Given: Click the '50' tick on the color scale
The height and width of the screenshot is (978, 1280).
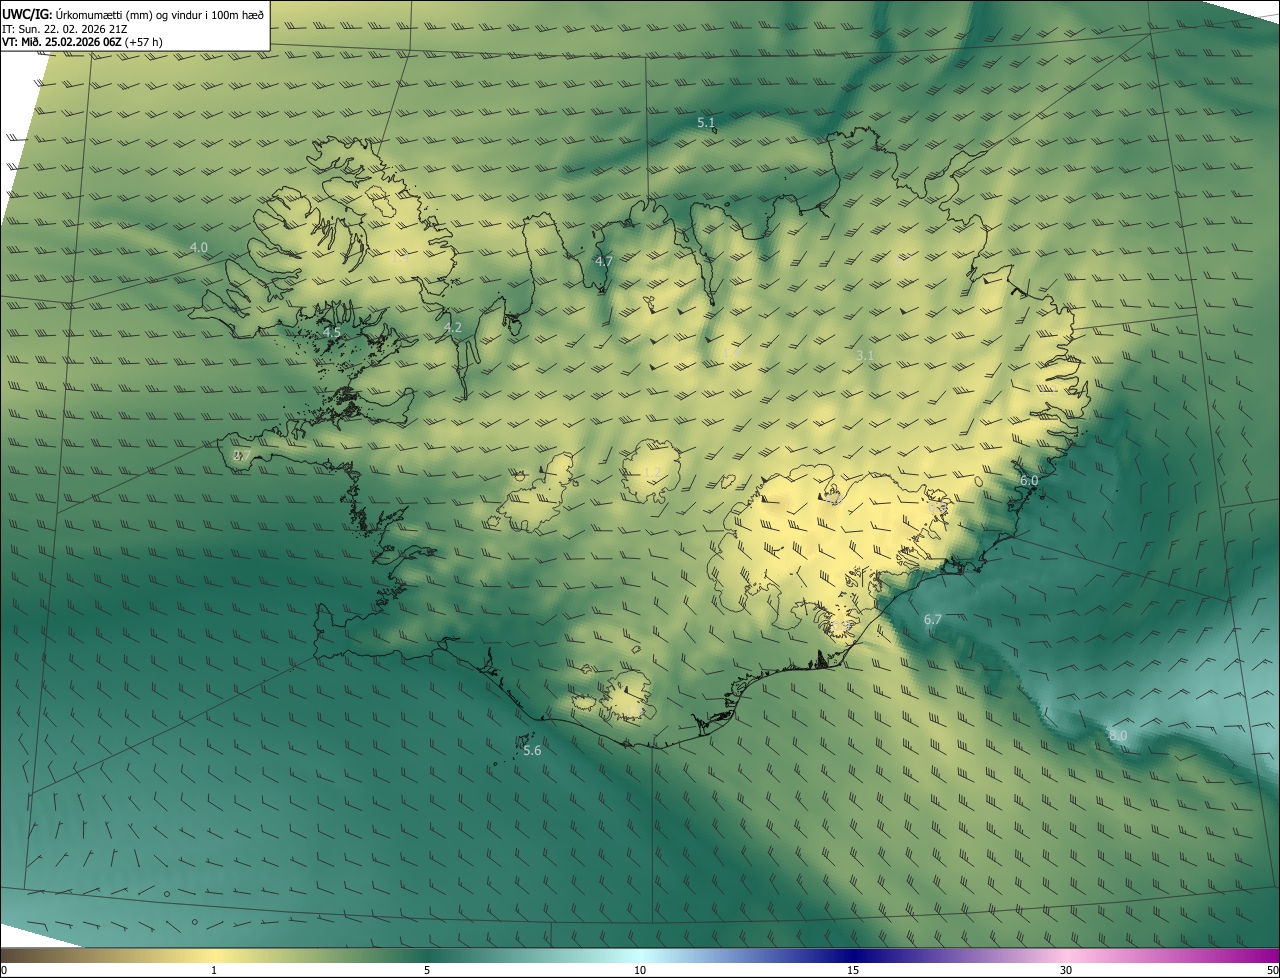Looking at the screenshot, I should (1272, 970).
